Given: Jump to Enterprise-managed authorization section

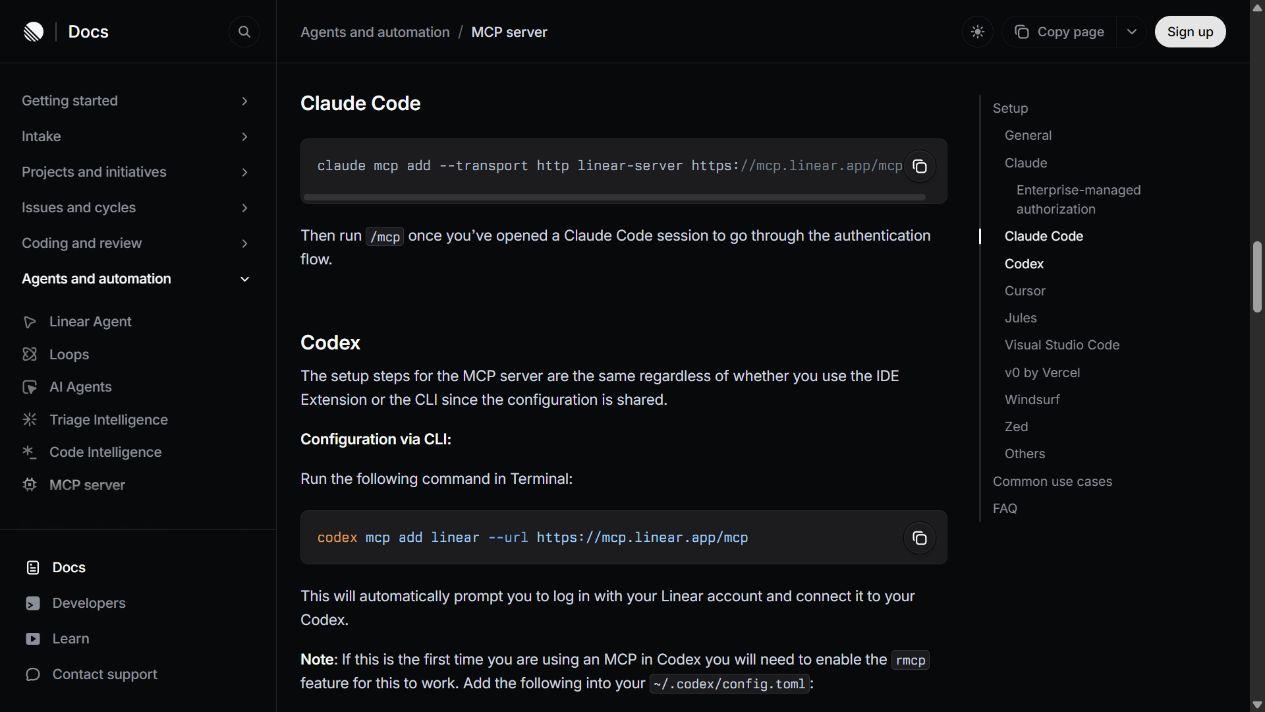Looking at the screenshot, I should pos(1078,199).
